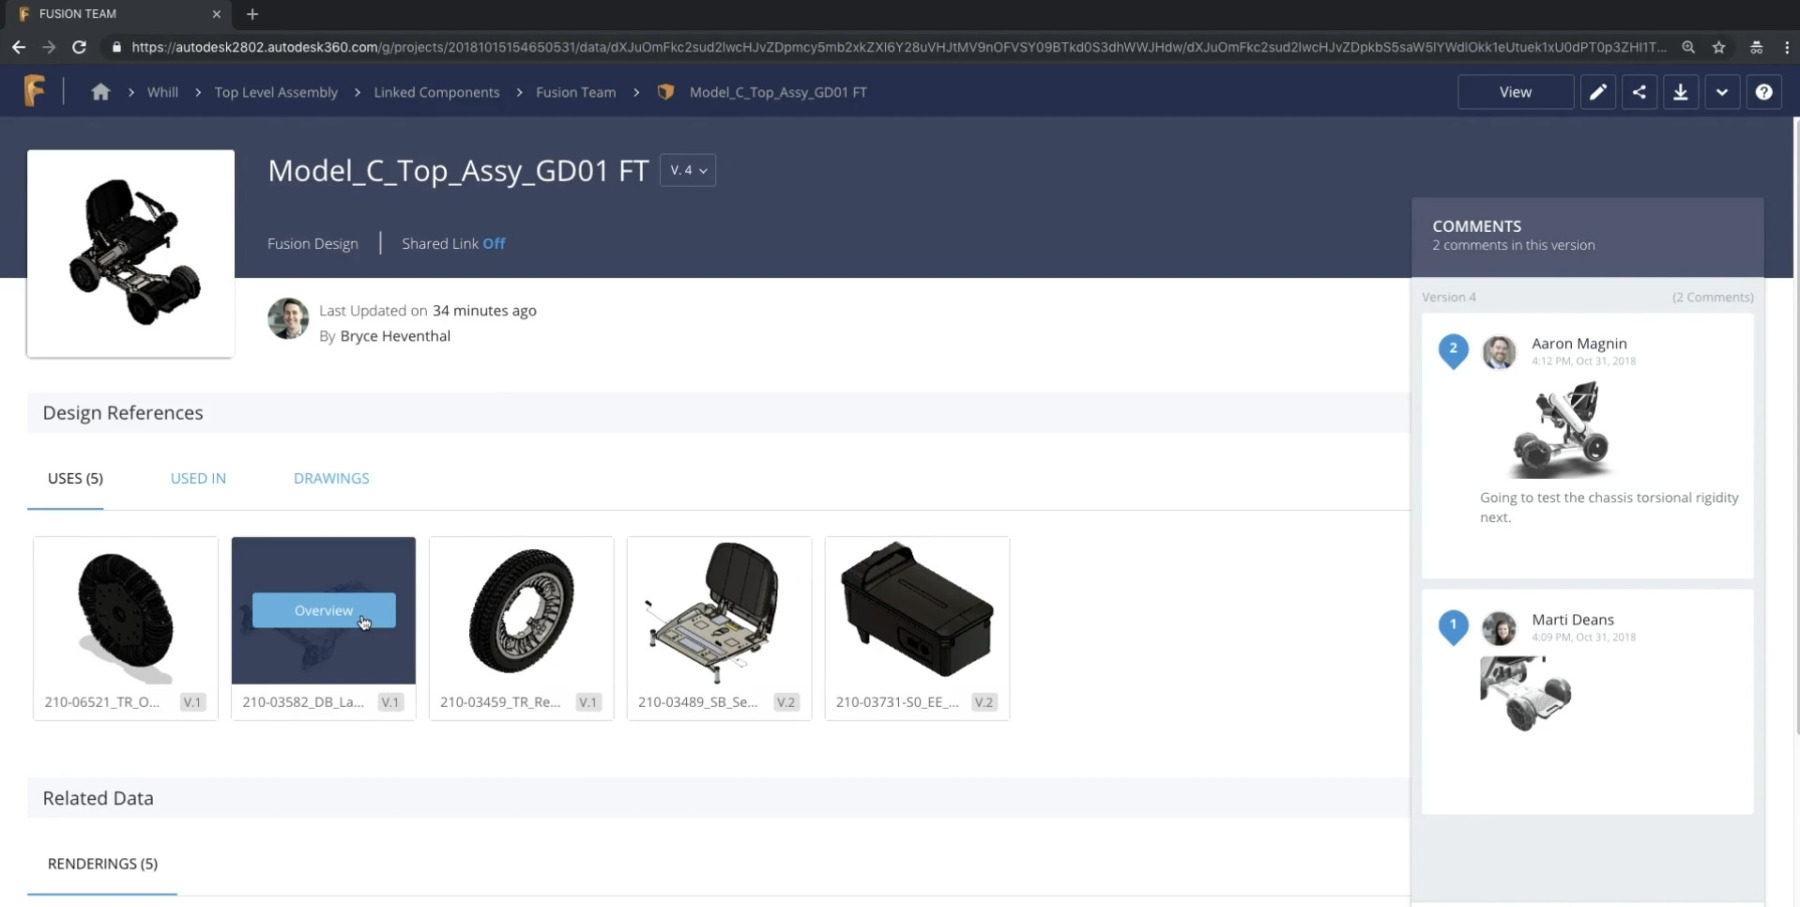
Task: Open the more actions chevron dropdown
Action: [x=1722, y=92]
